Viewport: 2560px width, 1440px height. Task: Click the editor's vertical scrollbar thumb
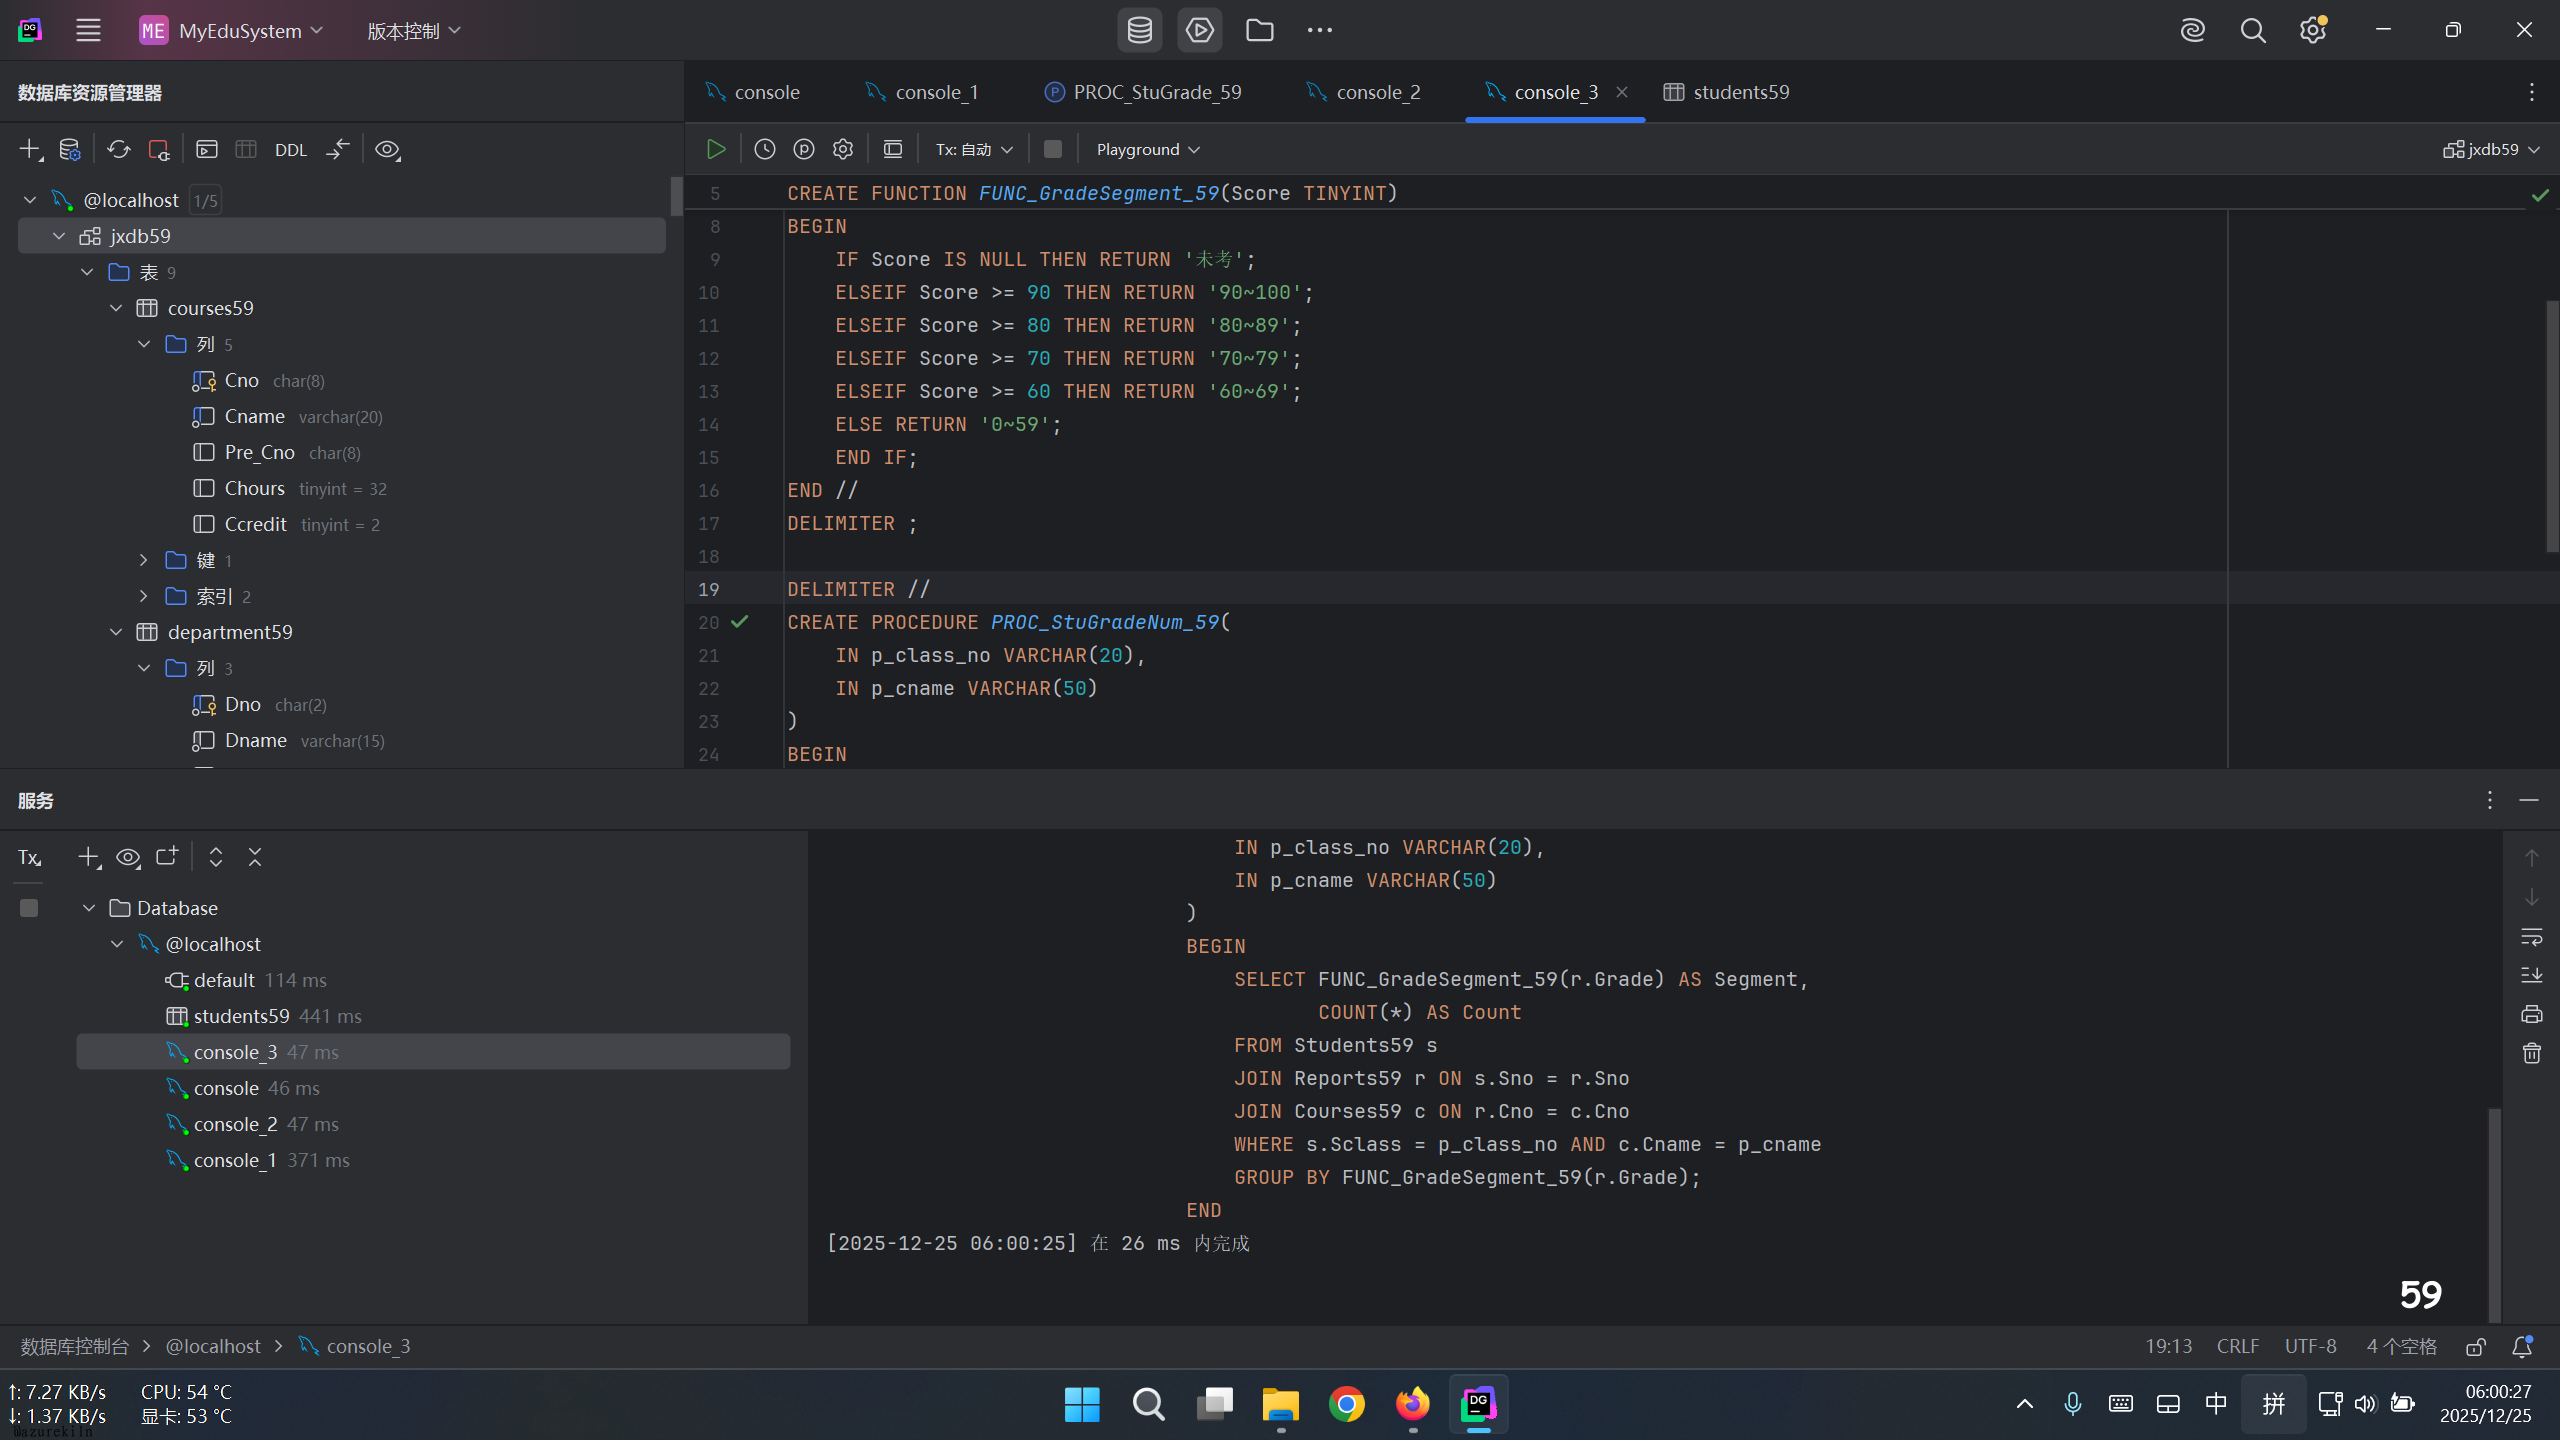[2551, 425]
